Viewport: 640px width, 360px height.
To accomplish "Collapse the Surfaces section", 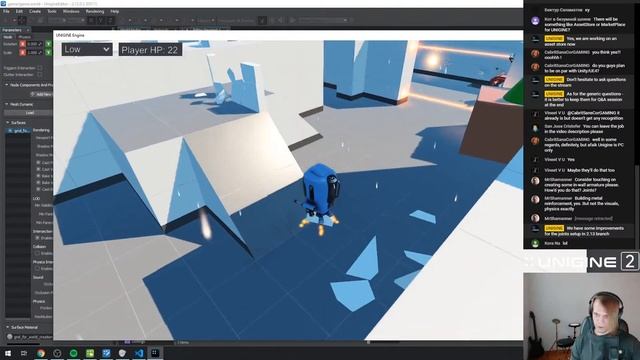I will click(7, 122).
